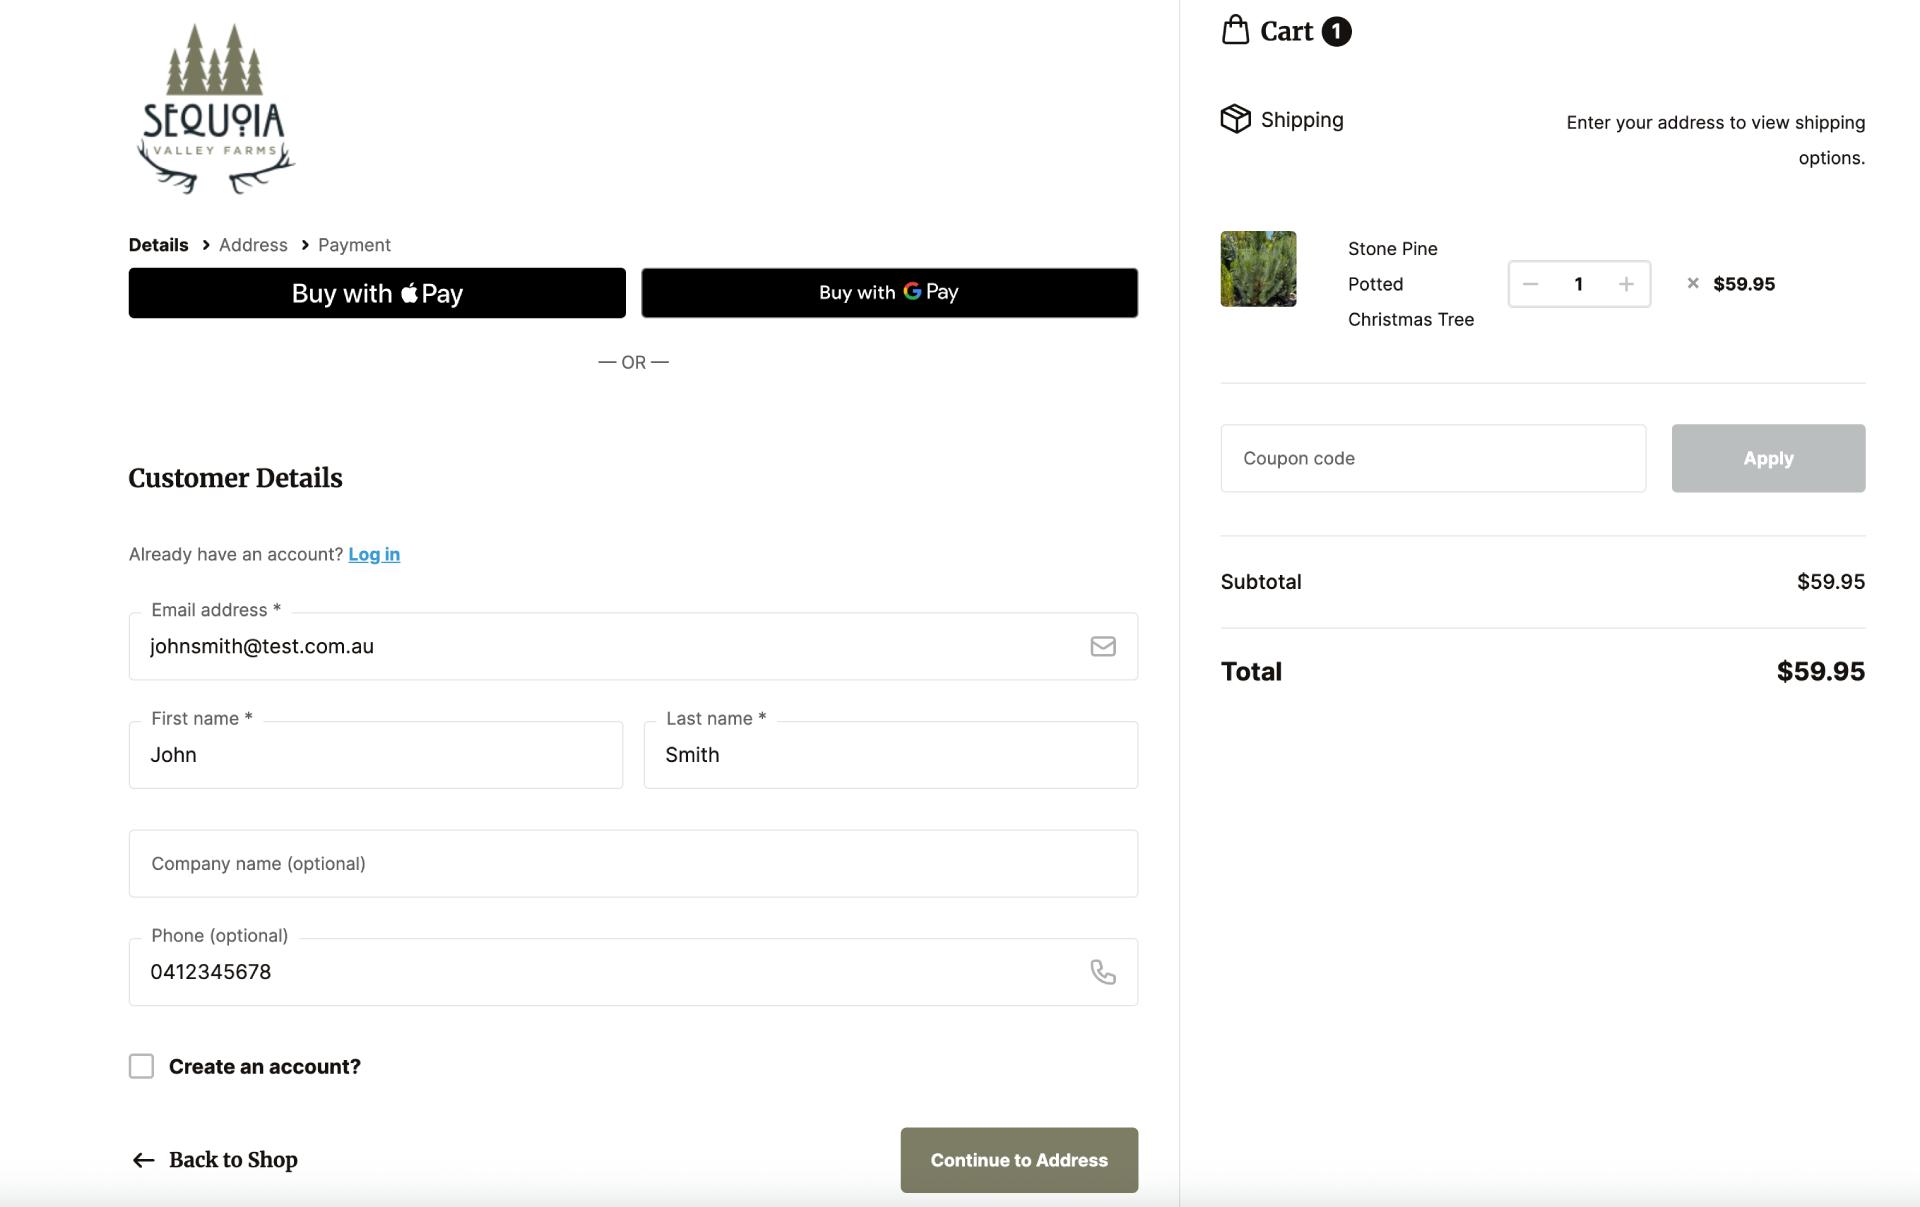Tick the Create an account checkbox
The width and height of the screenshot is (1920, 1207).
(x=141, y=1066)
